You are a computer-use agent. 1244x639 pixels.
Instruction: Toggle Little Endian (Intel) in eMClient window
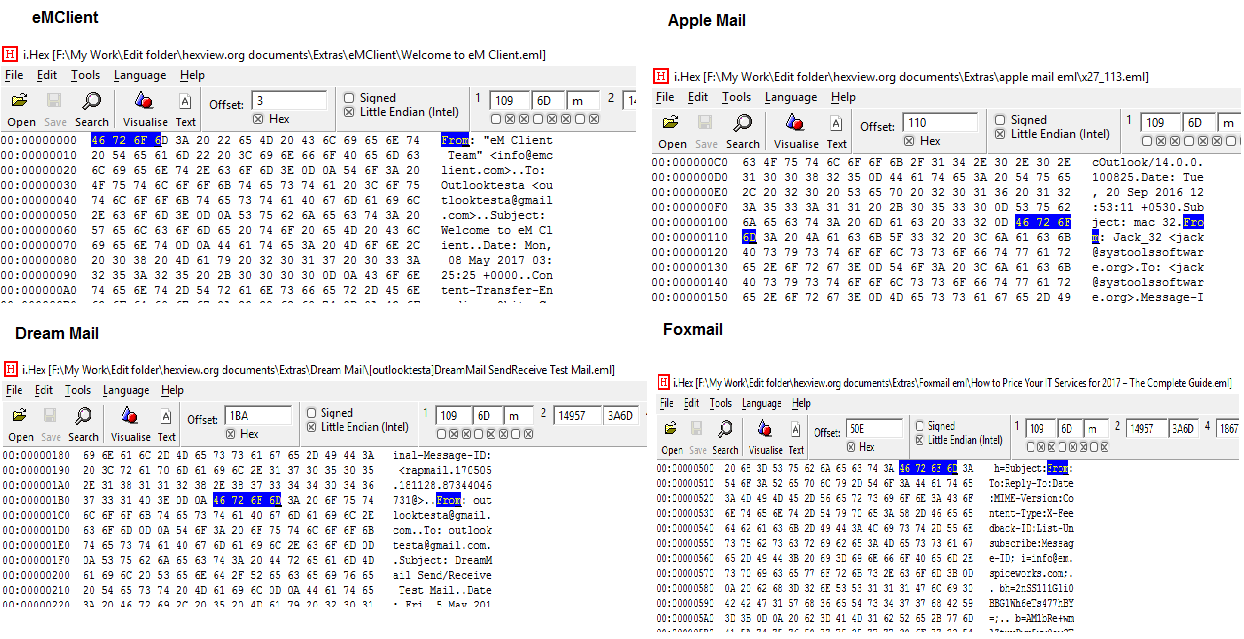tap(349, 112)
